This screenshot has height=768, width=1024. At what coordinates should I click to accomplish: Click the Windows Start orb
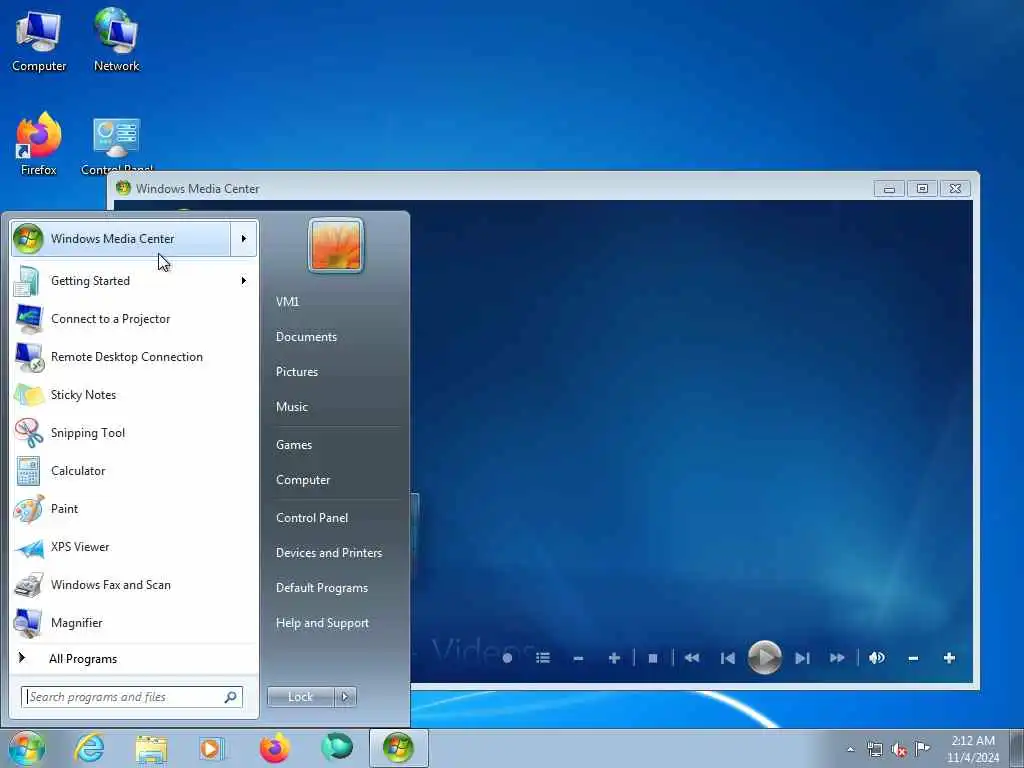[x=27, y=748]
